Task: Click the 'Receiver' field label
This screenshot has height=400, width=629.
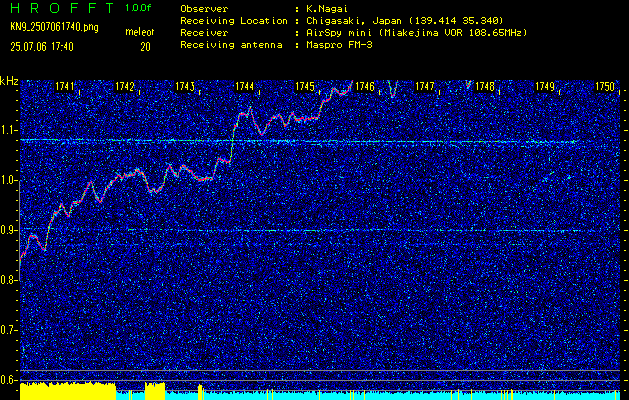Action: [x=204, y=32]
